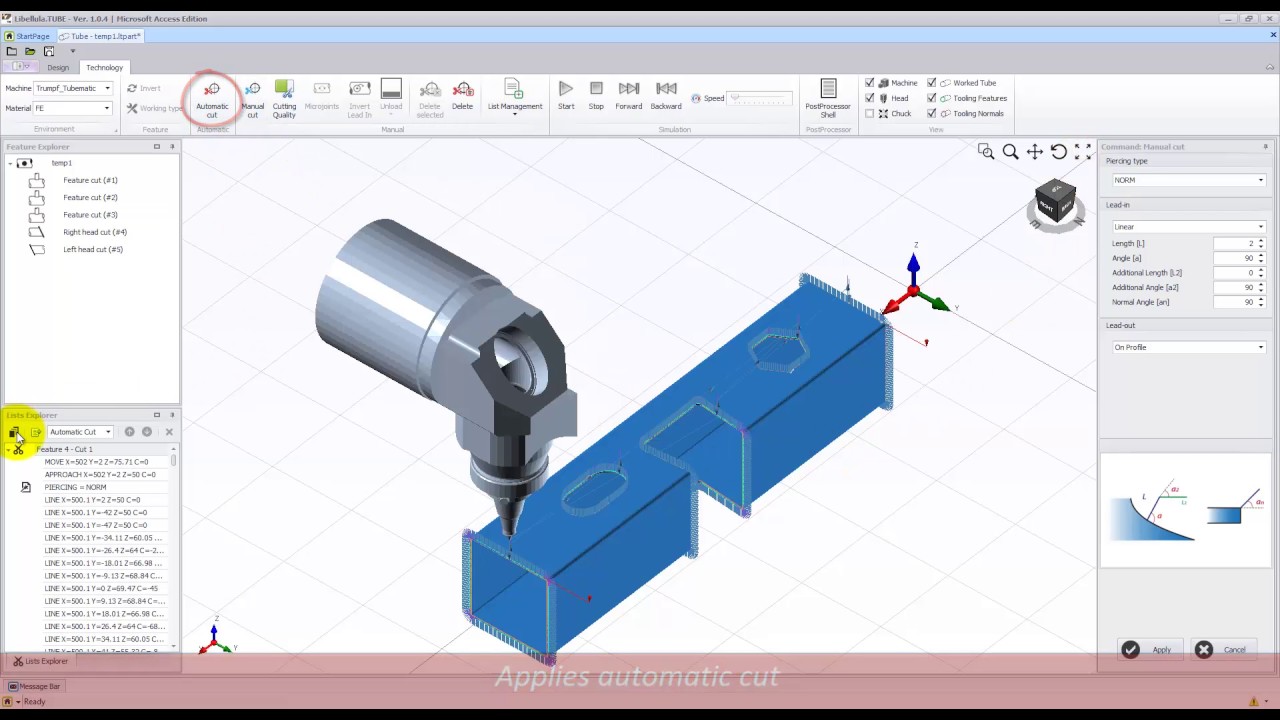Move the list item up with the arrow

[x=129, y=432]
